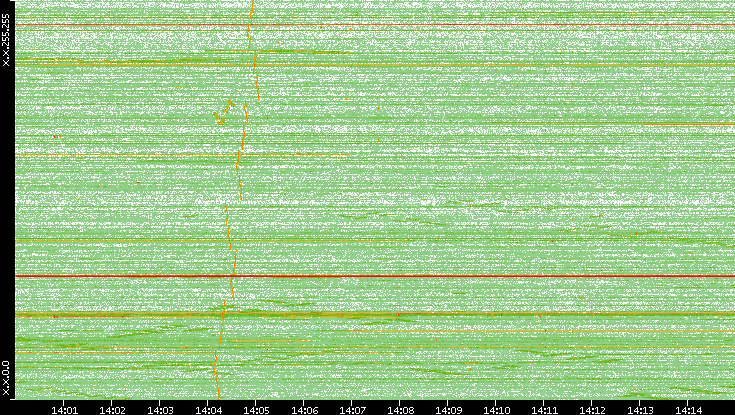Click the x.x.0.0 vertical axis label
This screenshot has width=735, height=415.
tap(6, 378)
